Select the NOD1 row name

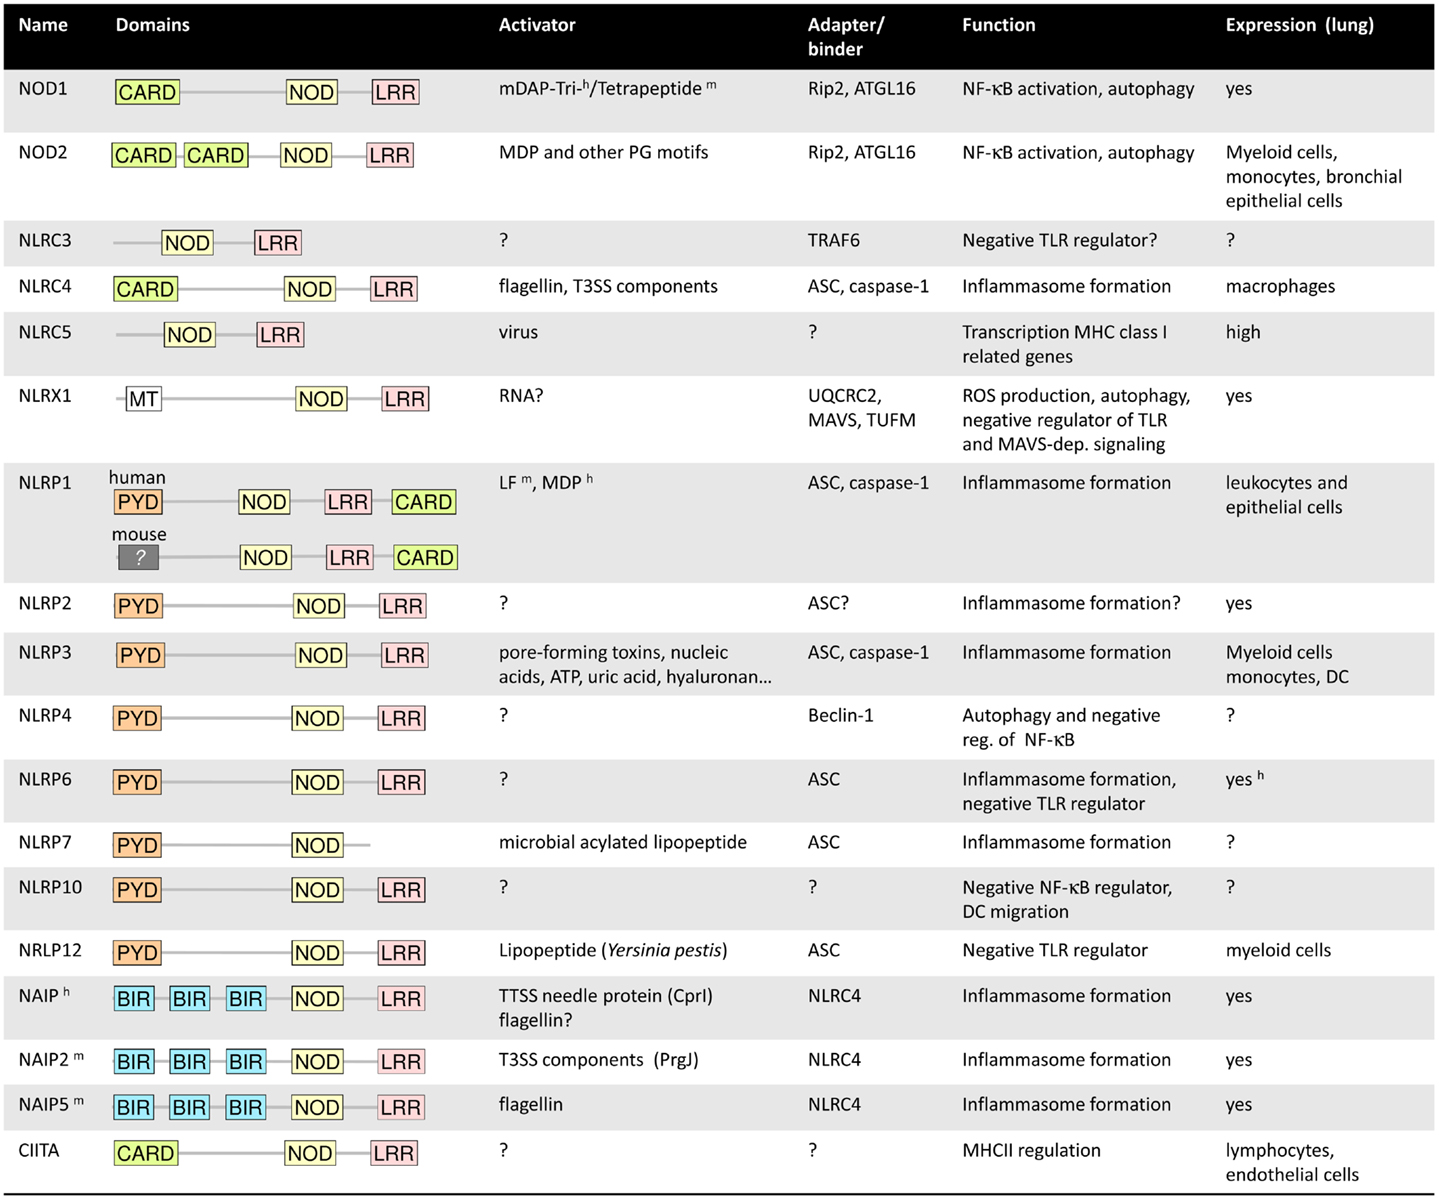43,89
